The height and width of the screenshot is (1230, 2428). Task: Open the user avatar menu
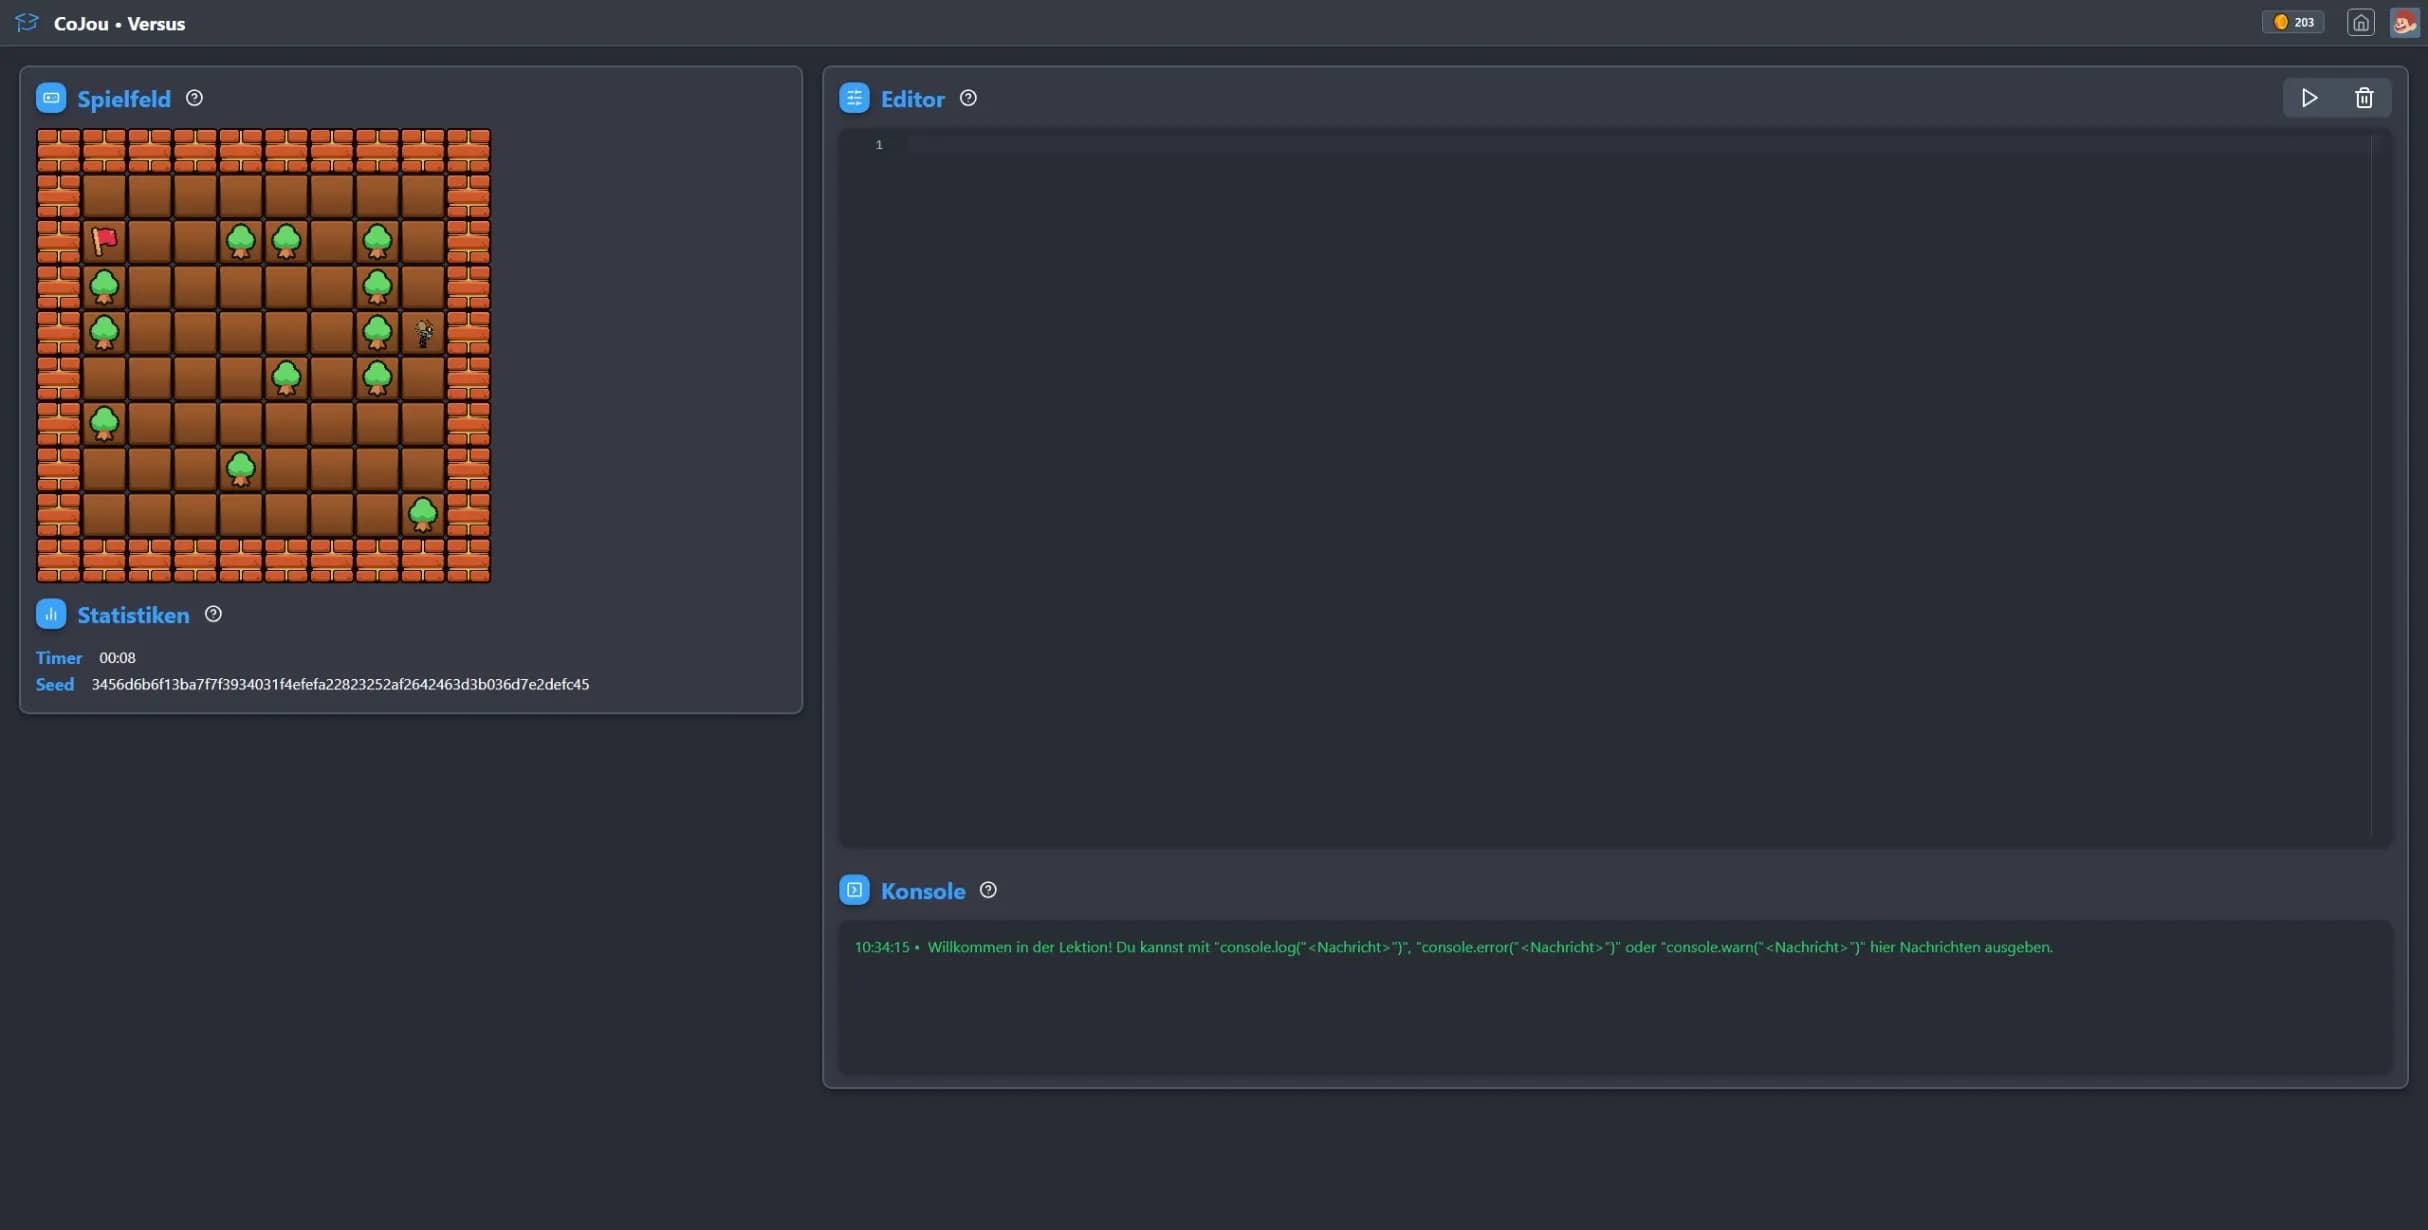2405,22
